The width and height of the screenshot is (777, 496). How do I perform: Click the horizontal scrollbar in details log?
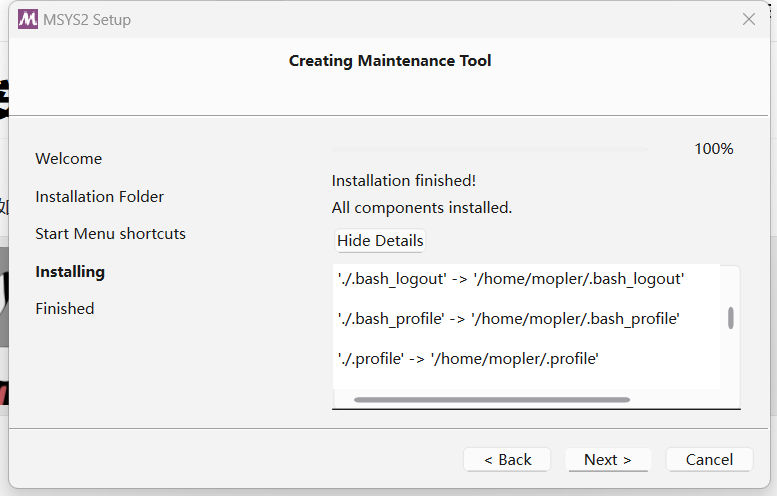pyautogui.click(x=491, y=399)
